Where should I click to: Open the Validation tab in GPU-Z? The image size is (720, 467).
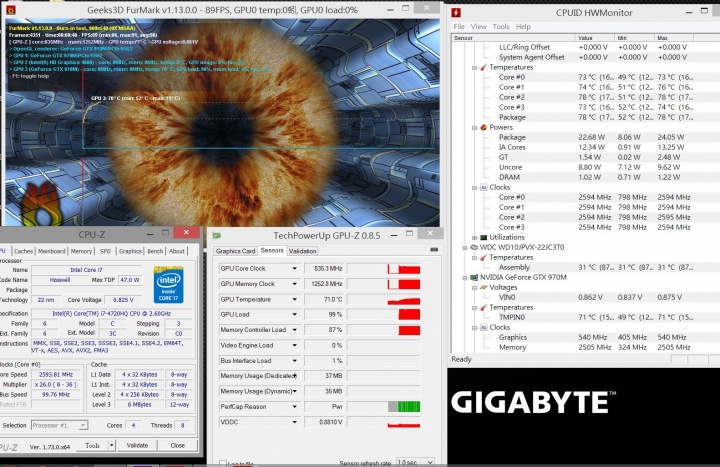(302, 251)
